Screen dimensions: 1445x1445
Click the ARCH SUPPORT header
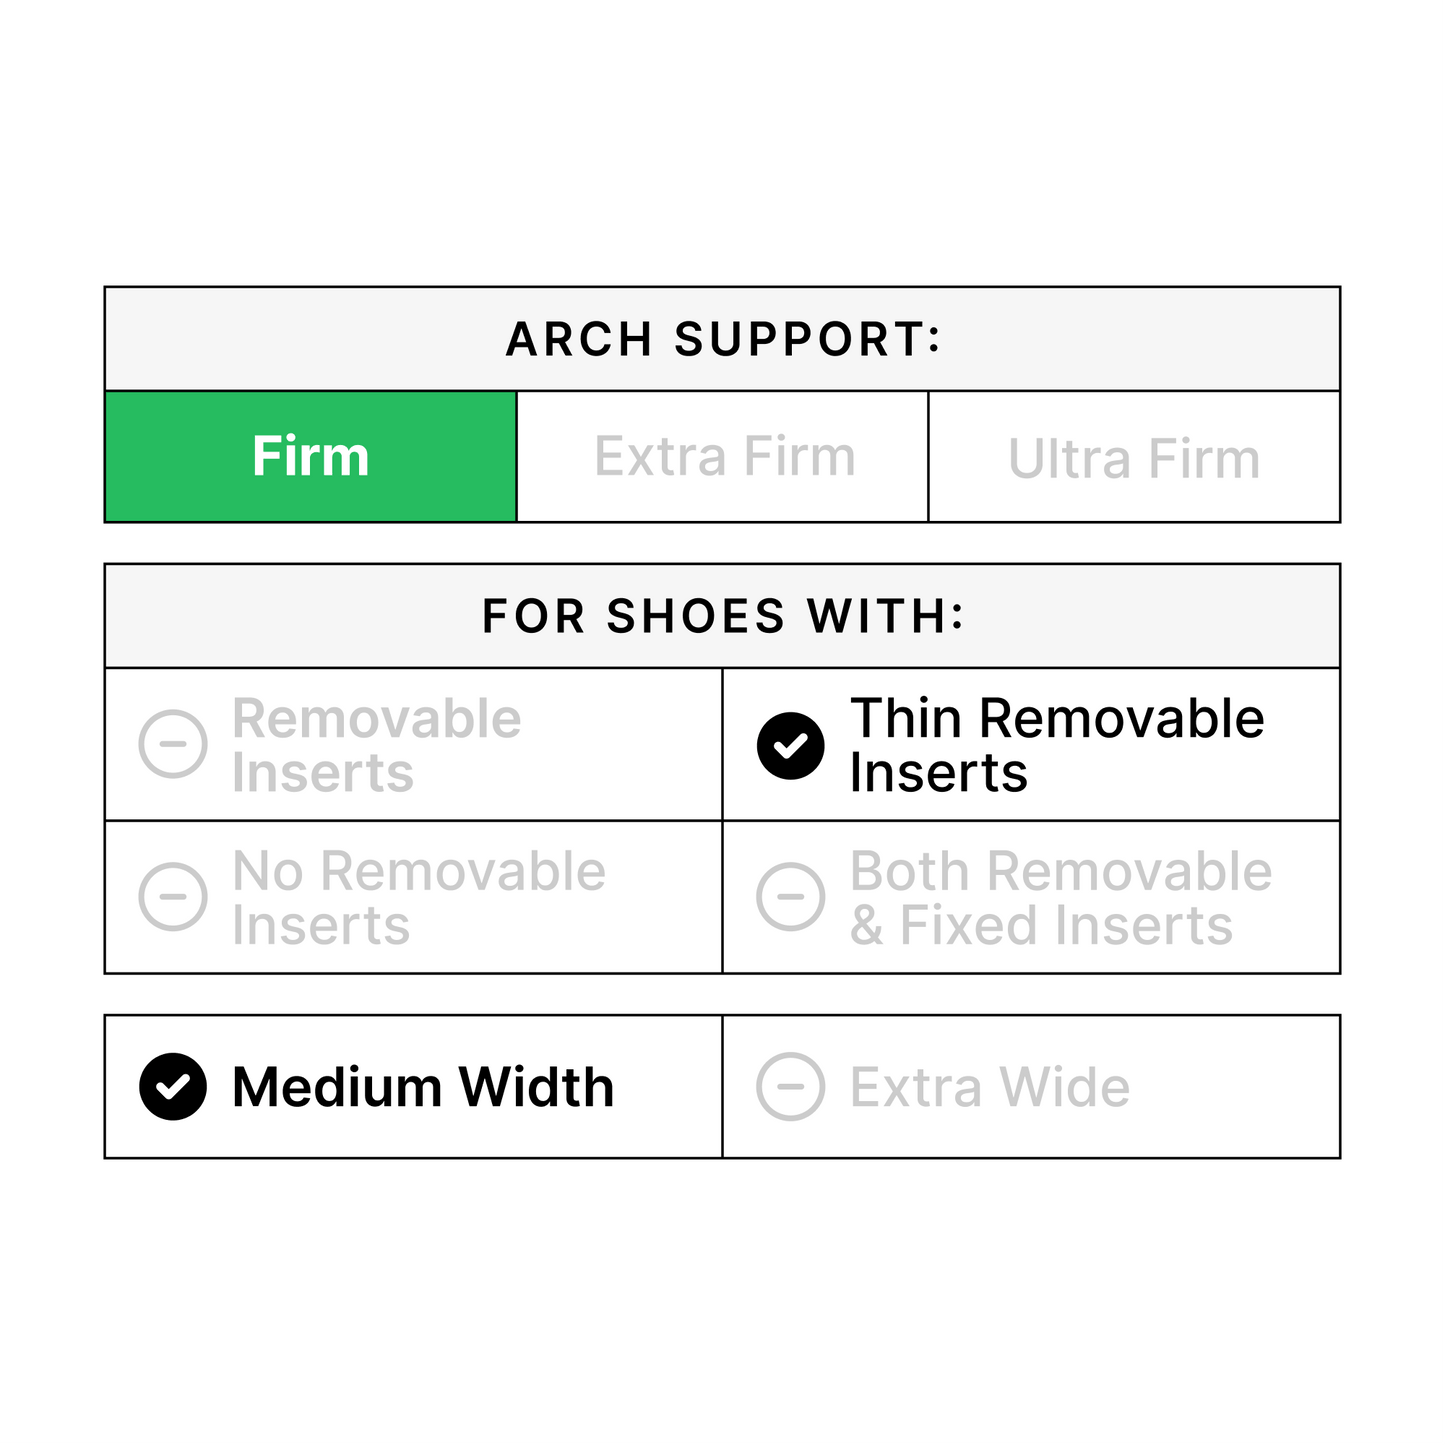click(x=723, y=339)
